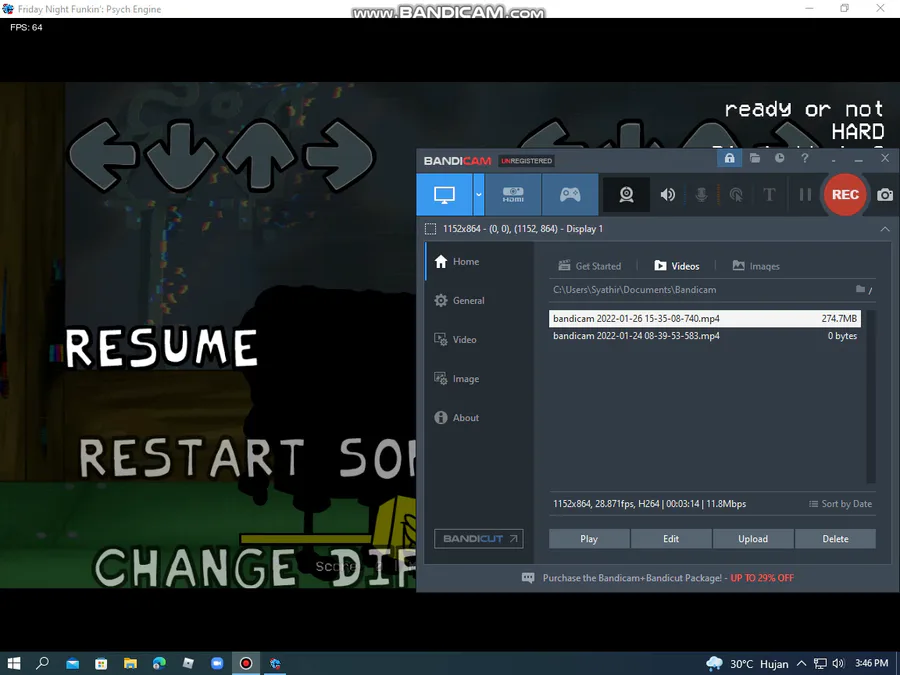Open Bandicam help question mark
The height and width of the screenshot is (675, 900).
805,158
